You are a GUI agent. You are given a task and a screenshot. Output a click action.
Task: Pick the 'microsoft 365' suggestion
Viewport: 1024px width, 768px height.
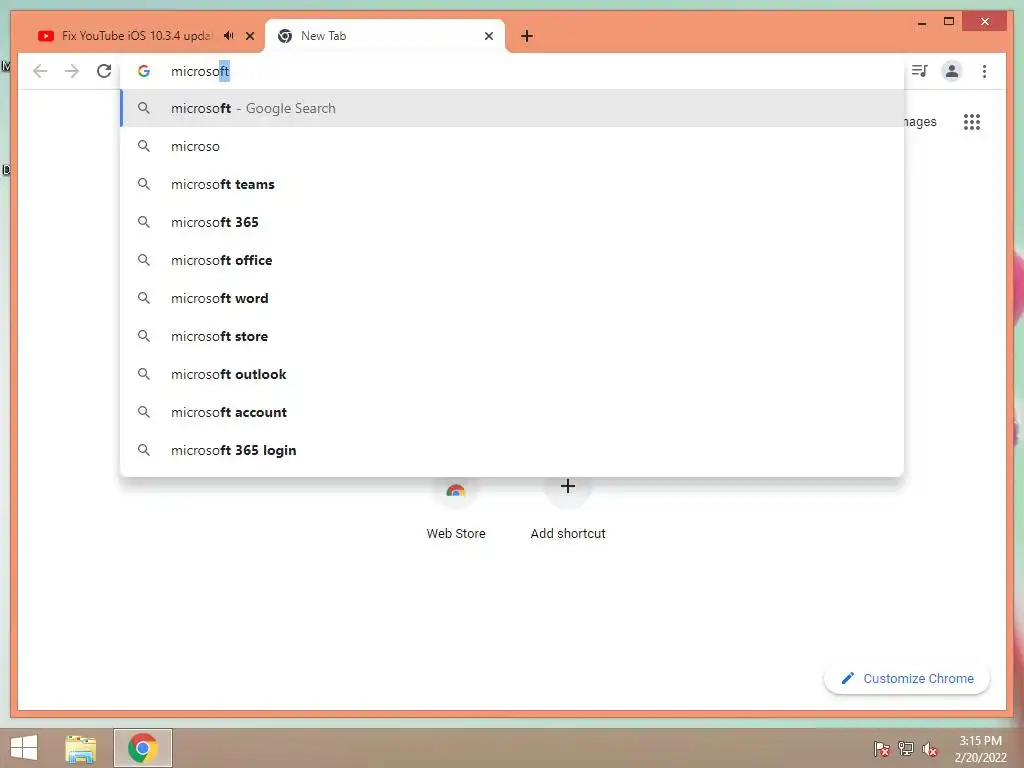tap(512, 222)
